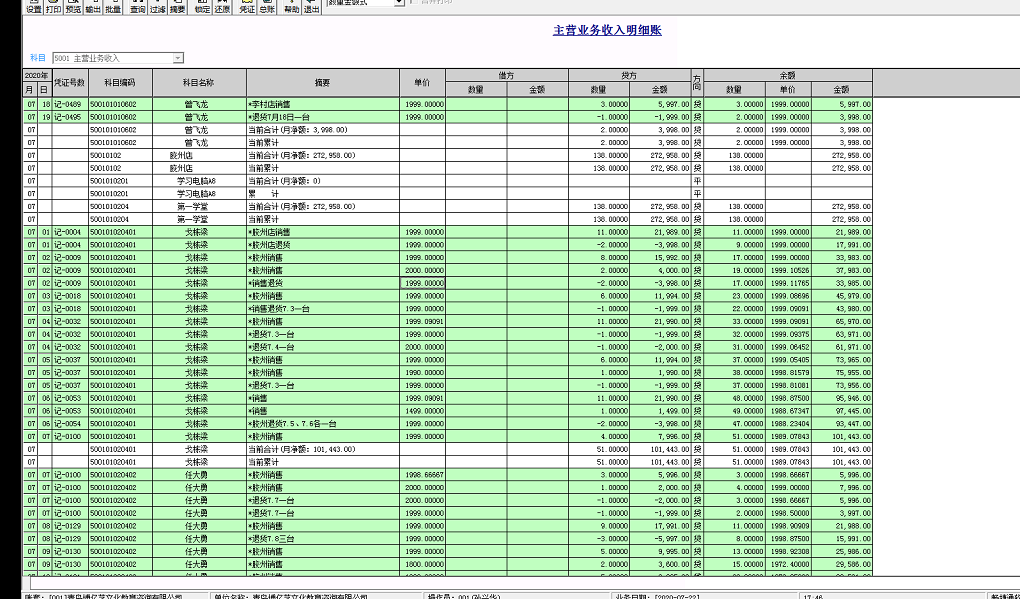Click the 科目编码 column header

coord(120,83)
